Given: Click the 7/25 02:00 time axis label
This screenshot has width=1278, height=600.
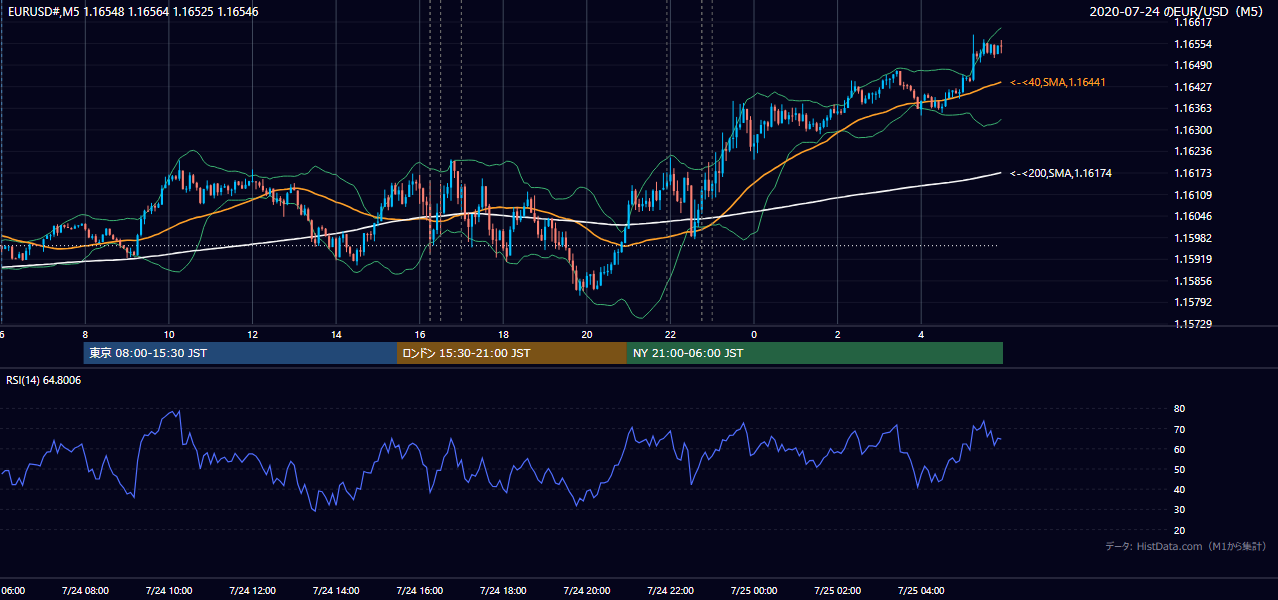Looking at the screenshot, I should [837, 590].
